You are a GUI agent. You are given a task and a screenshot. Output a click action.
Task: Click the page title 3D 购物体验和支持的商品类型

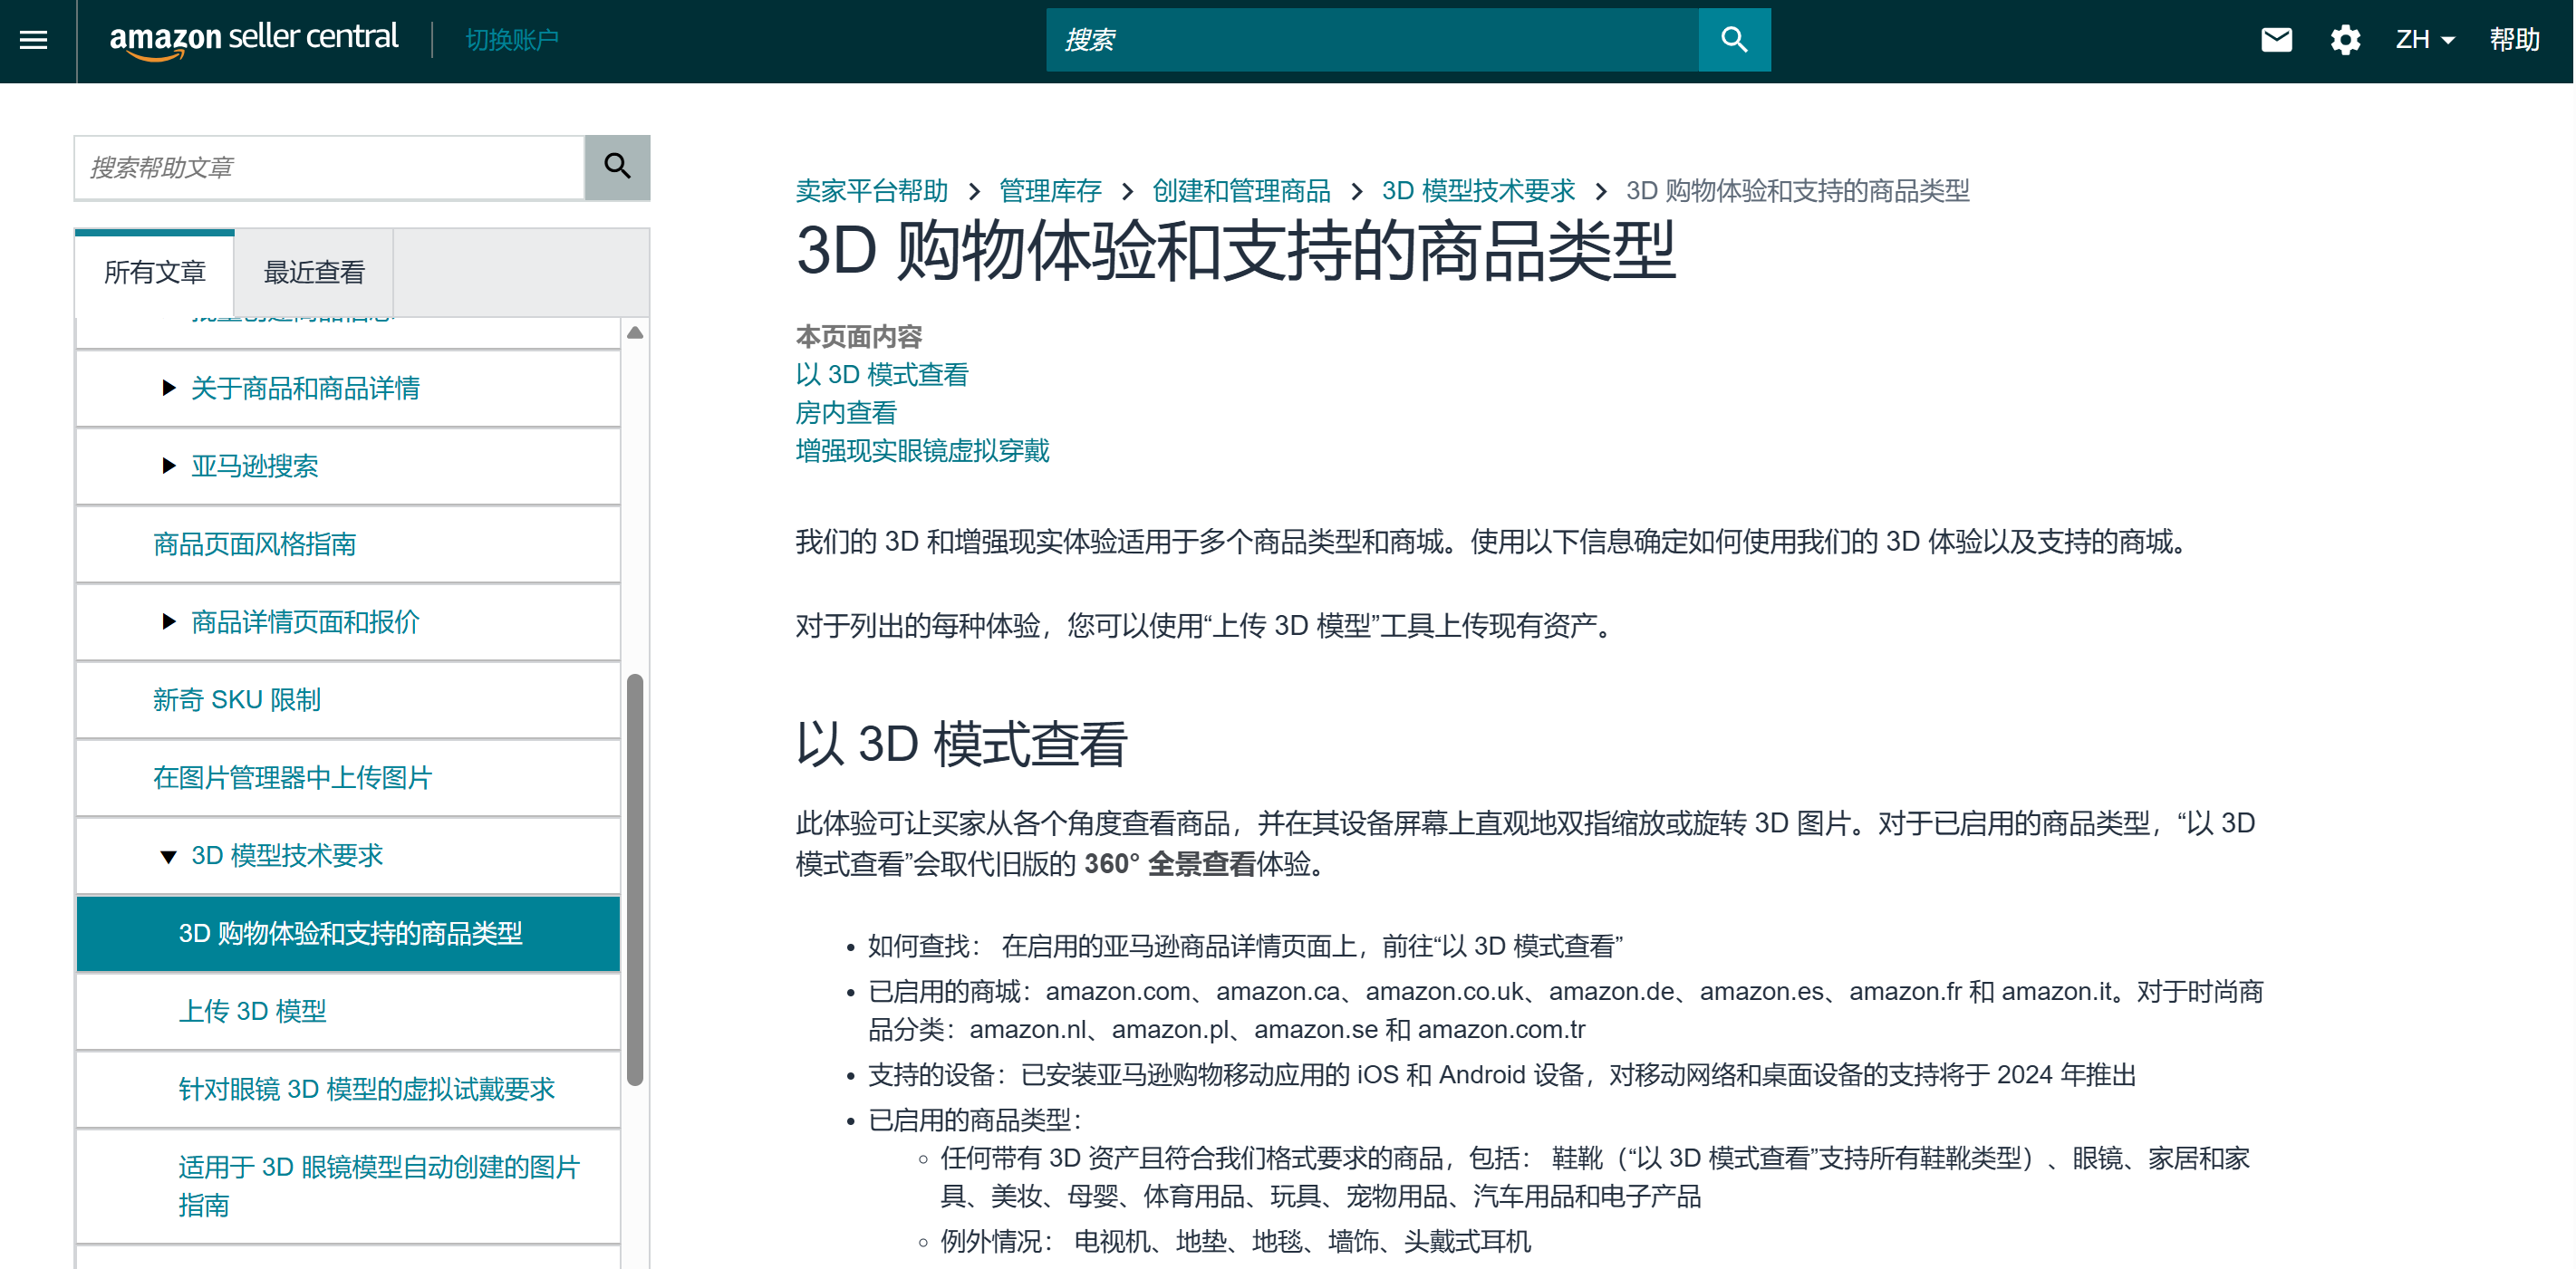(1235, 251)
